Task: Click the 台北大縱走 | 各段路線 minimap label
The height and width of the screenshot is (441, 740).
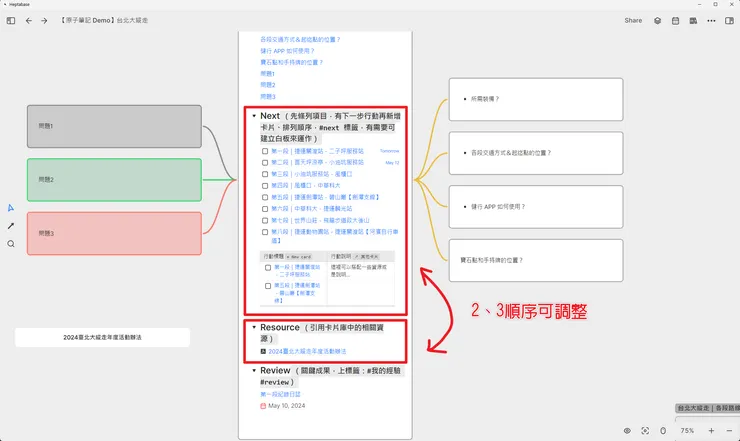Action: click(707, 408)
